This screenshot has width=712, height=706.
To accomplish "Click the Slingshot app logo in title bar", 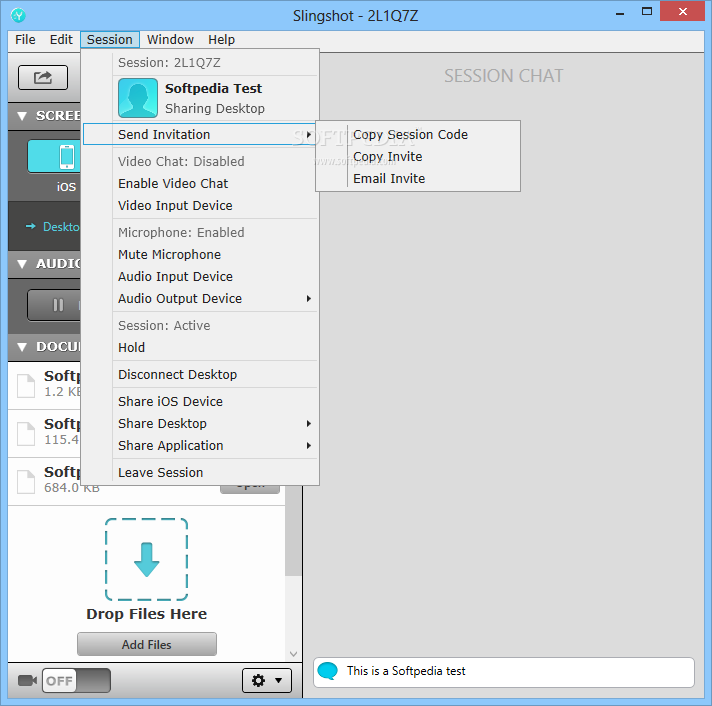I will [x=18, y=15].
